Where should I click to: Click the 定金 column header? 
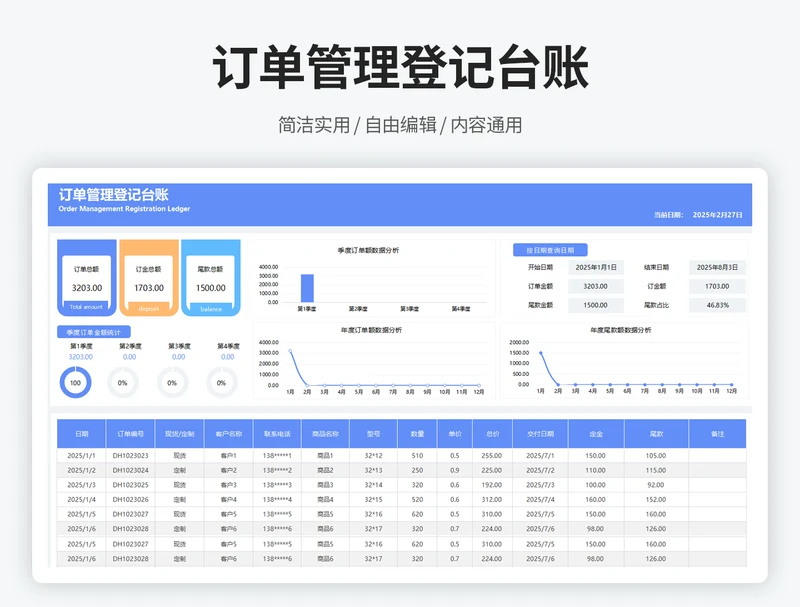click(x=596, y=434)
